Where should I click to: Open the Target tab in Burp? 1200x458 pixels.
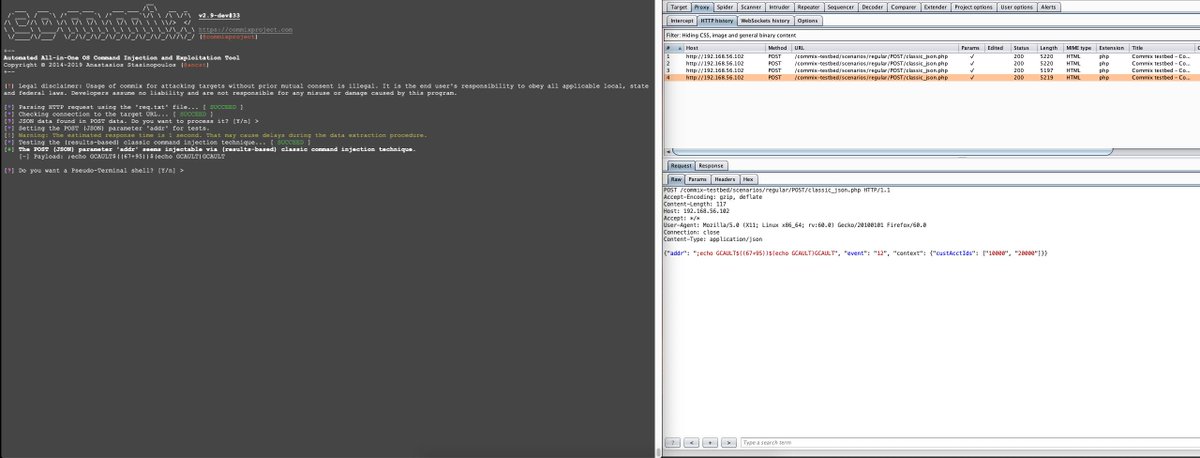(679, 6)
